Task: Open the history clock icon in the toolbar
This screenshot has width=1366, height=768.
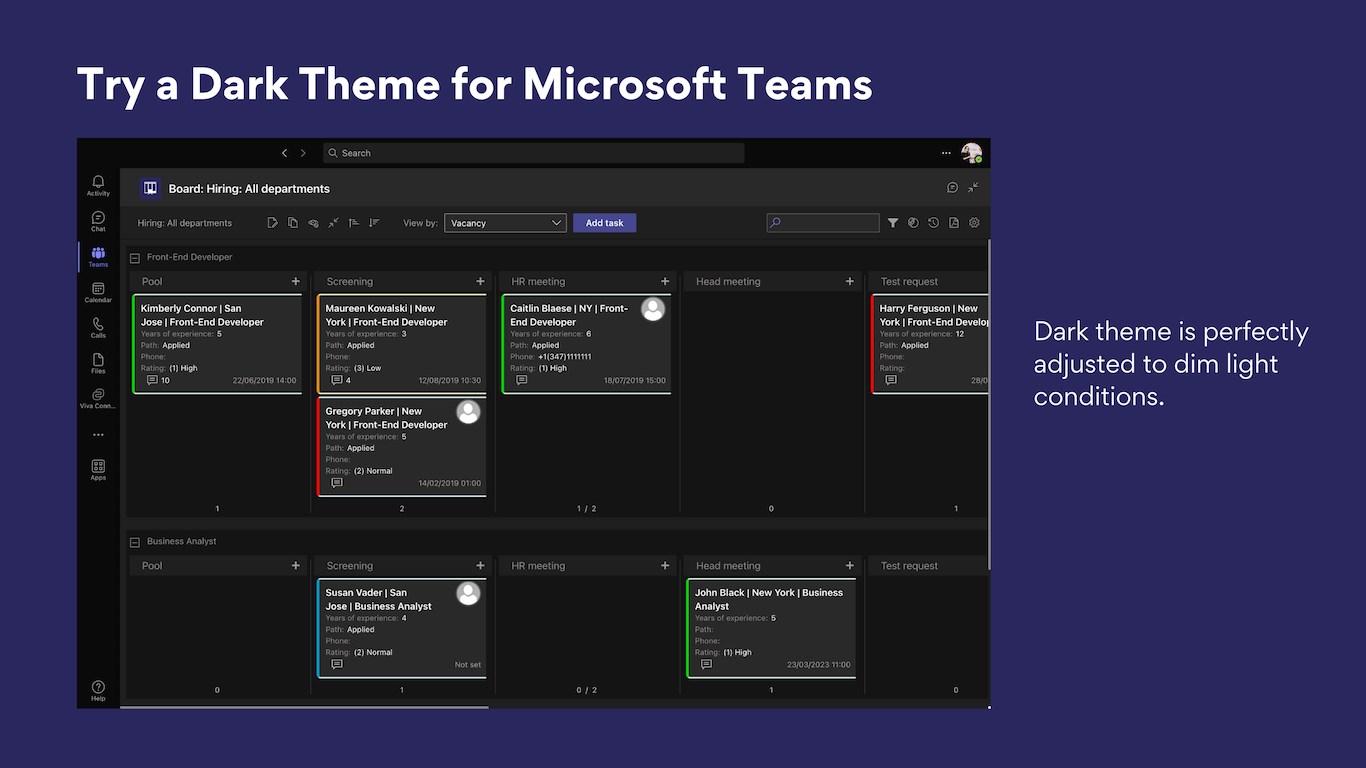Action: [933, 223]
